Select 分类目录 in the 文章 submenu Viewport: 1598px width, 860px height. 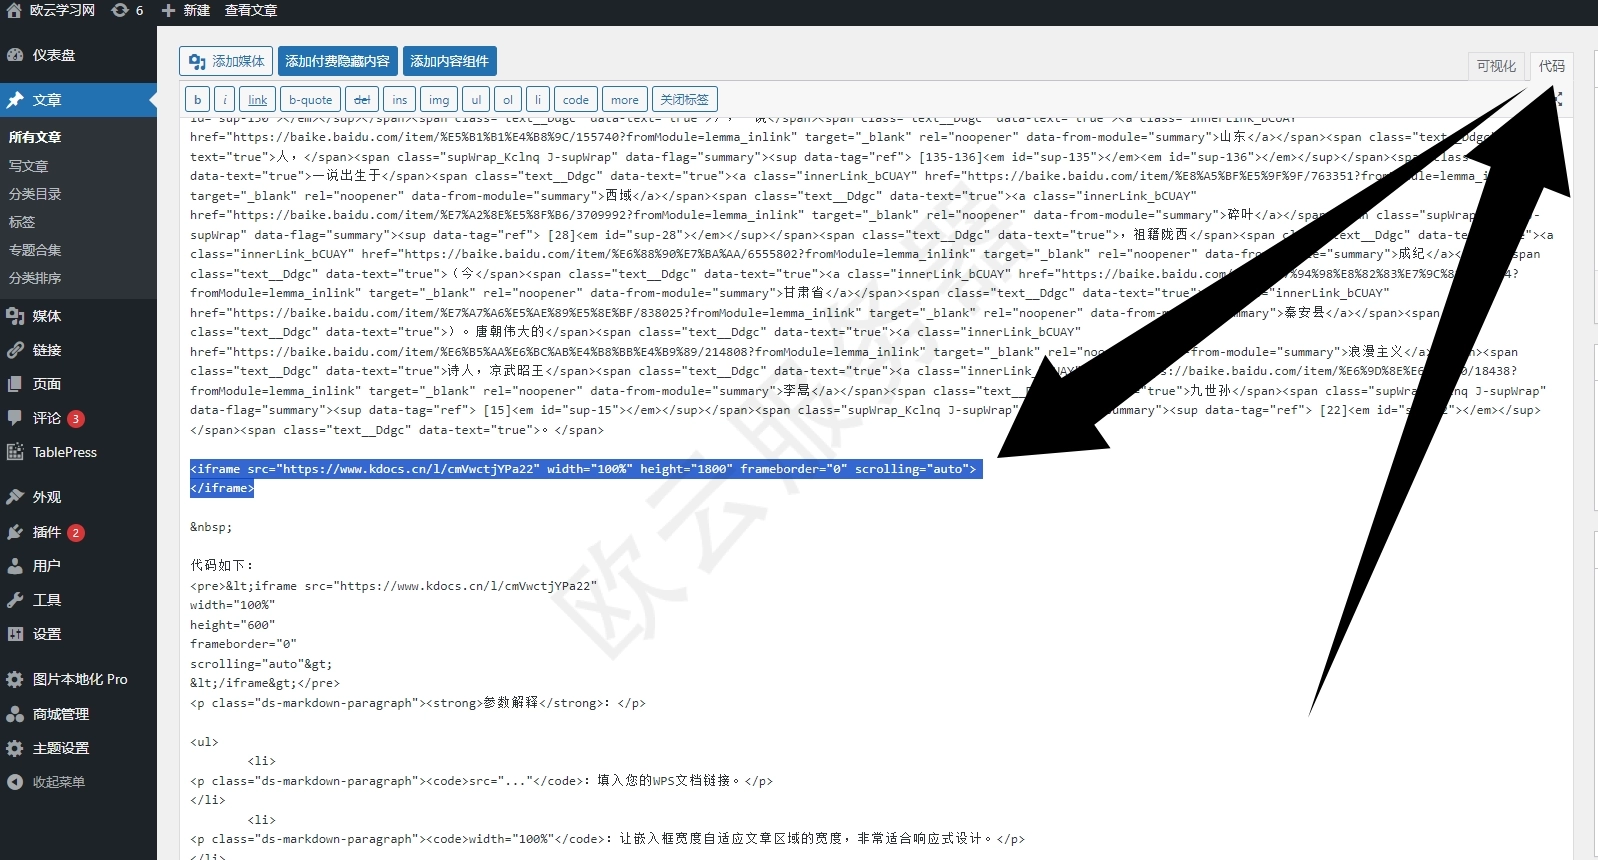coord(35,194)
